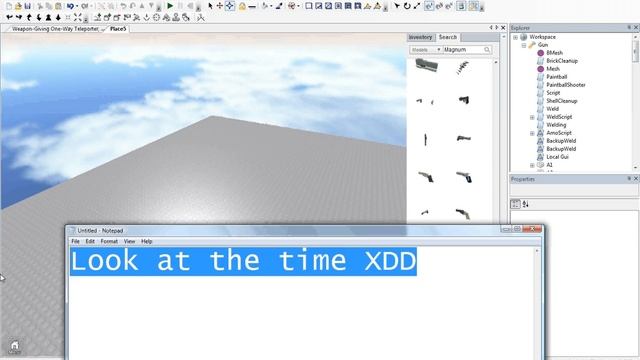Click the Save floppy disk icon
Image resolution: width=640 pixels, height=360 pixels.
[x=27, y=6]
